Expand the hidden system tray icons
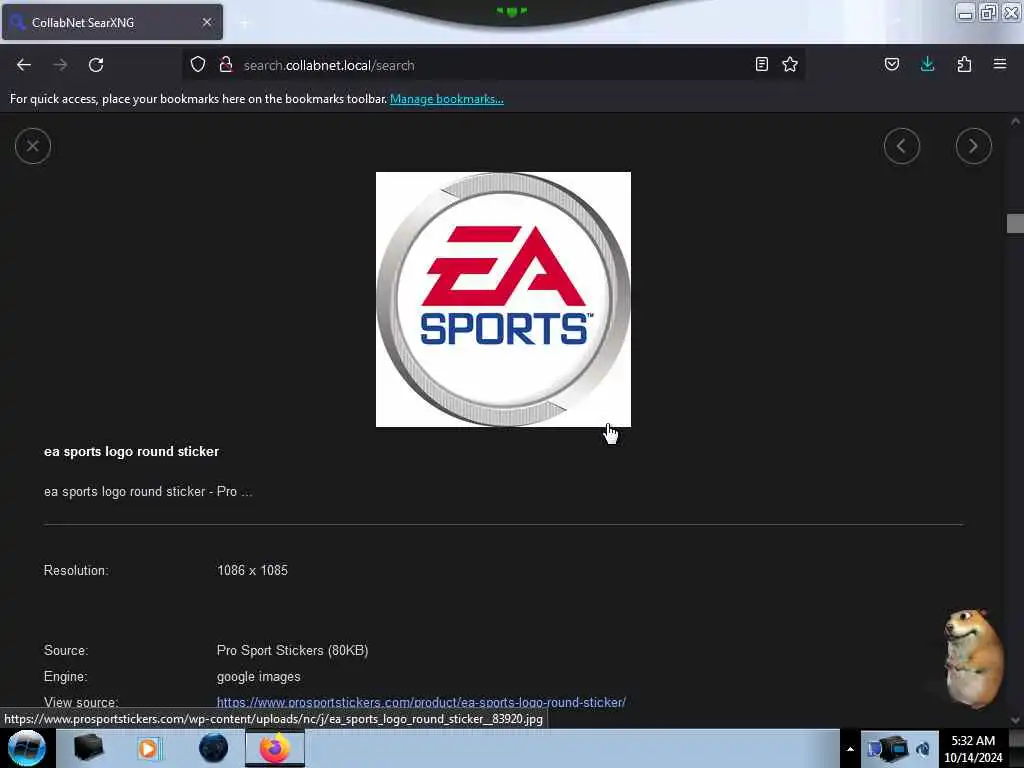The image size is (1024, 768). [850, 749]
